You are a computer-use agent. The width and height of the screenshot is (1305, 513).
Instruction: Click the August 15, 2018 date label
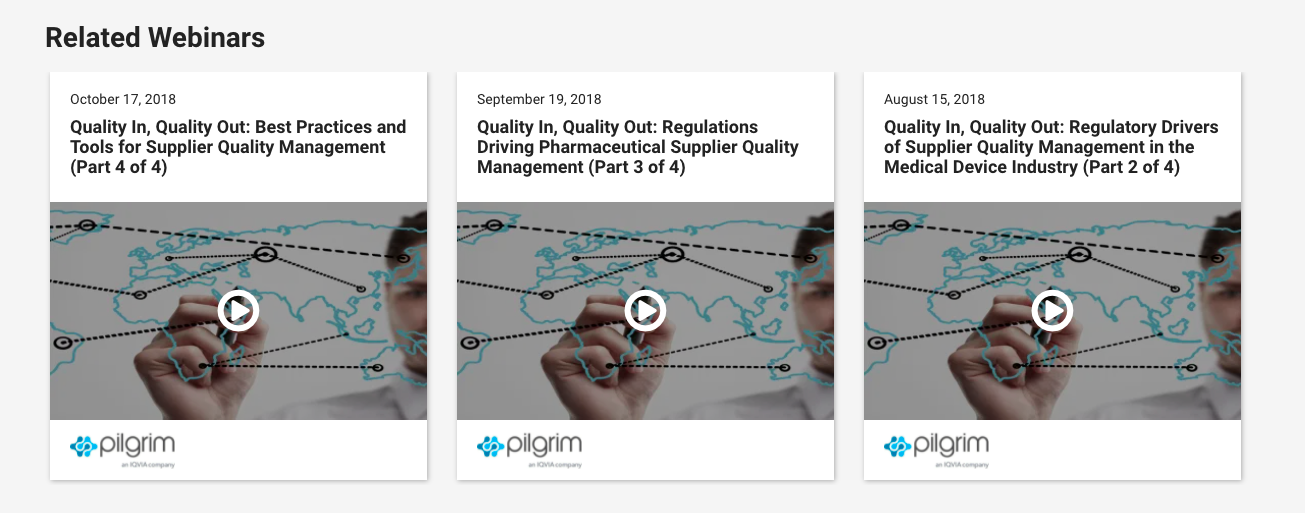point(934,99)
